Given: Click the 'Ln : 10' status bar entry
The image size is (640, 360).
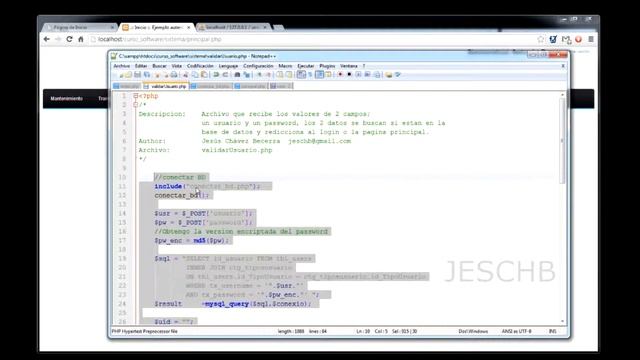Looking at the screenshot, I should pyautogui.click(x=363, y=331).
